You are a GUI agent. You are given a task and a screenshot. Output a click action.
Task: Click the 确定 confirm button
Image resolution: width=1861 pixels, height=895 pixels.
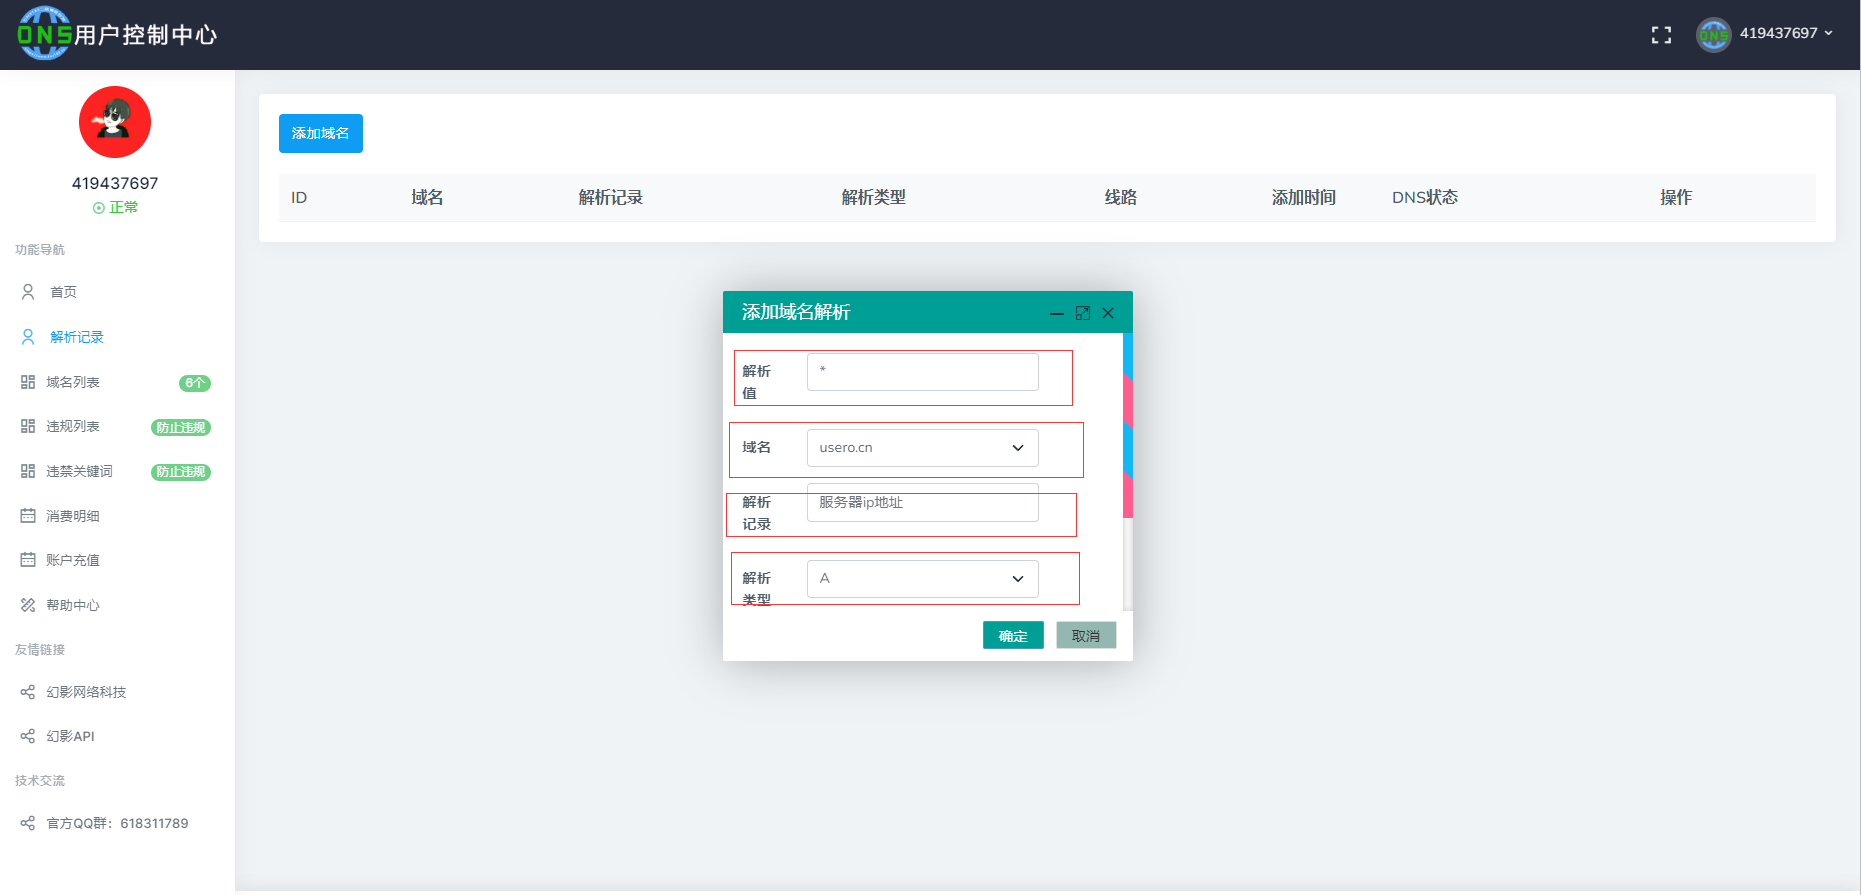[1013, 636]
